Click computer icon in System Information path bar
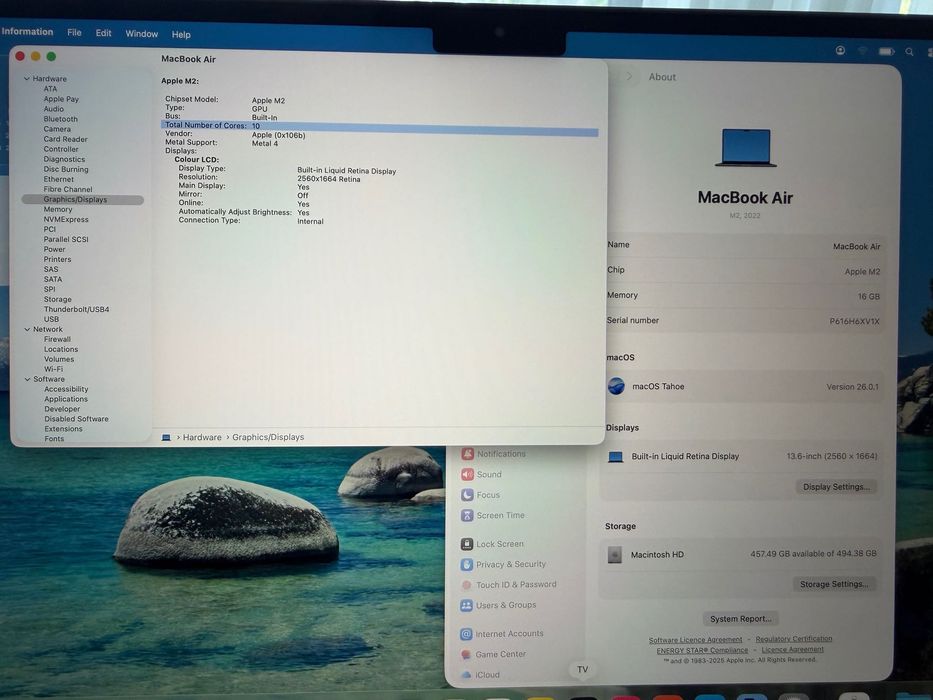933x700 pixels. [x=167, y=438]
